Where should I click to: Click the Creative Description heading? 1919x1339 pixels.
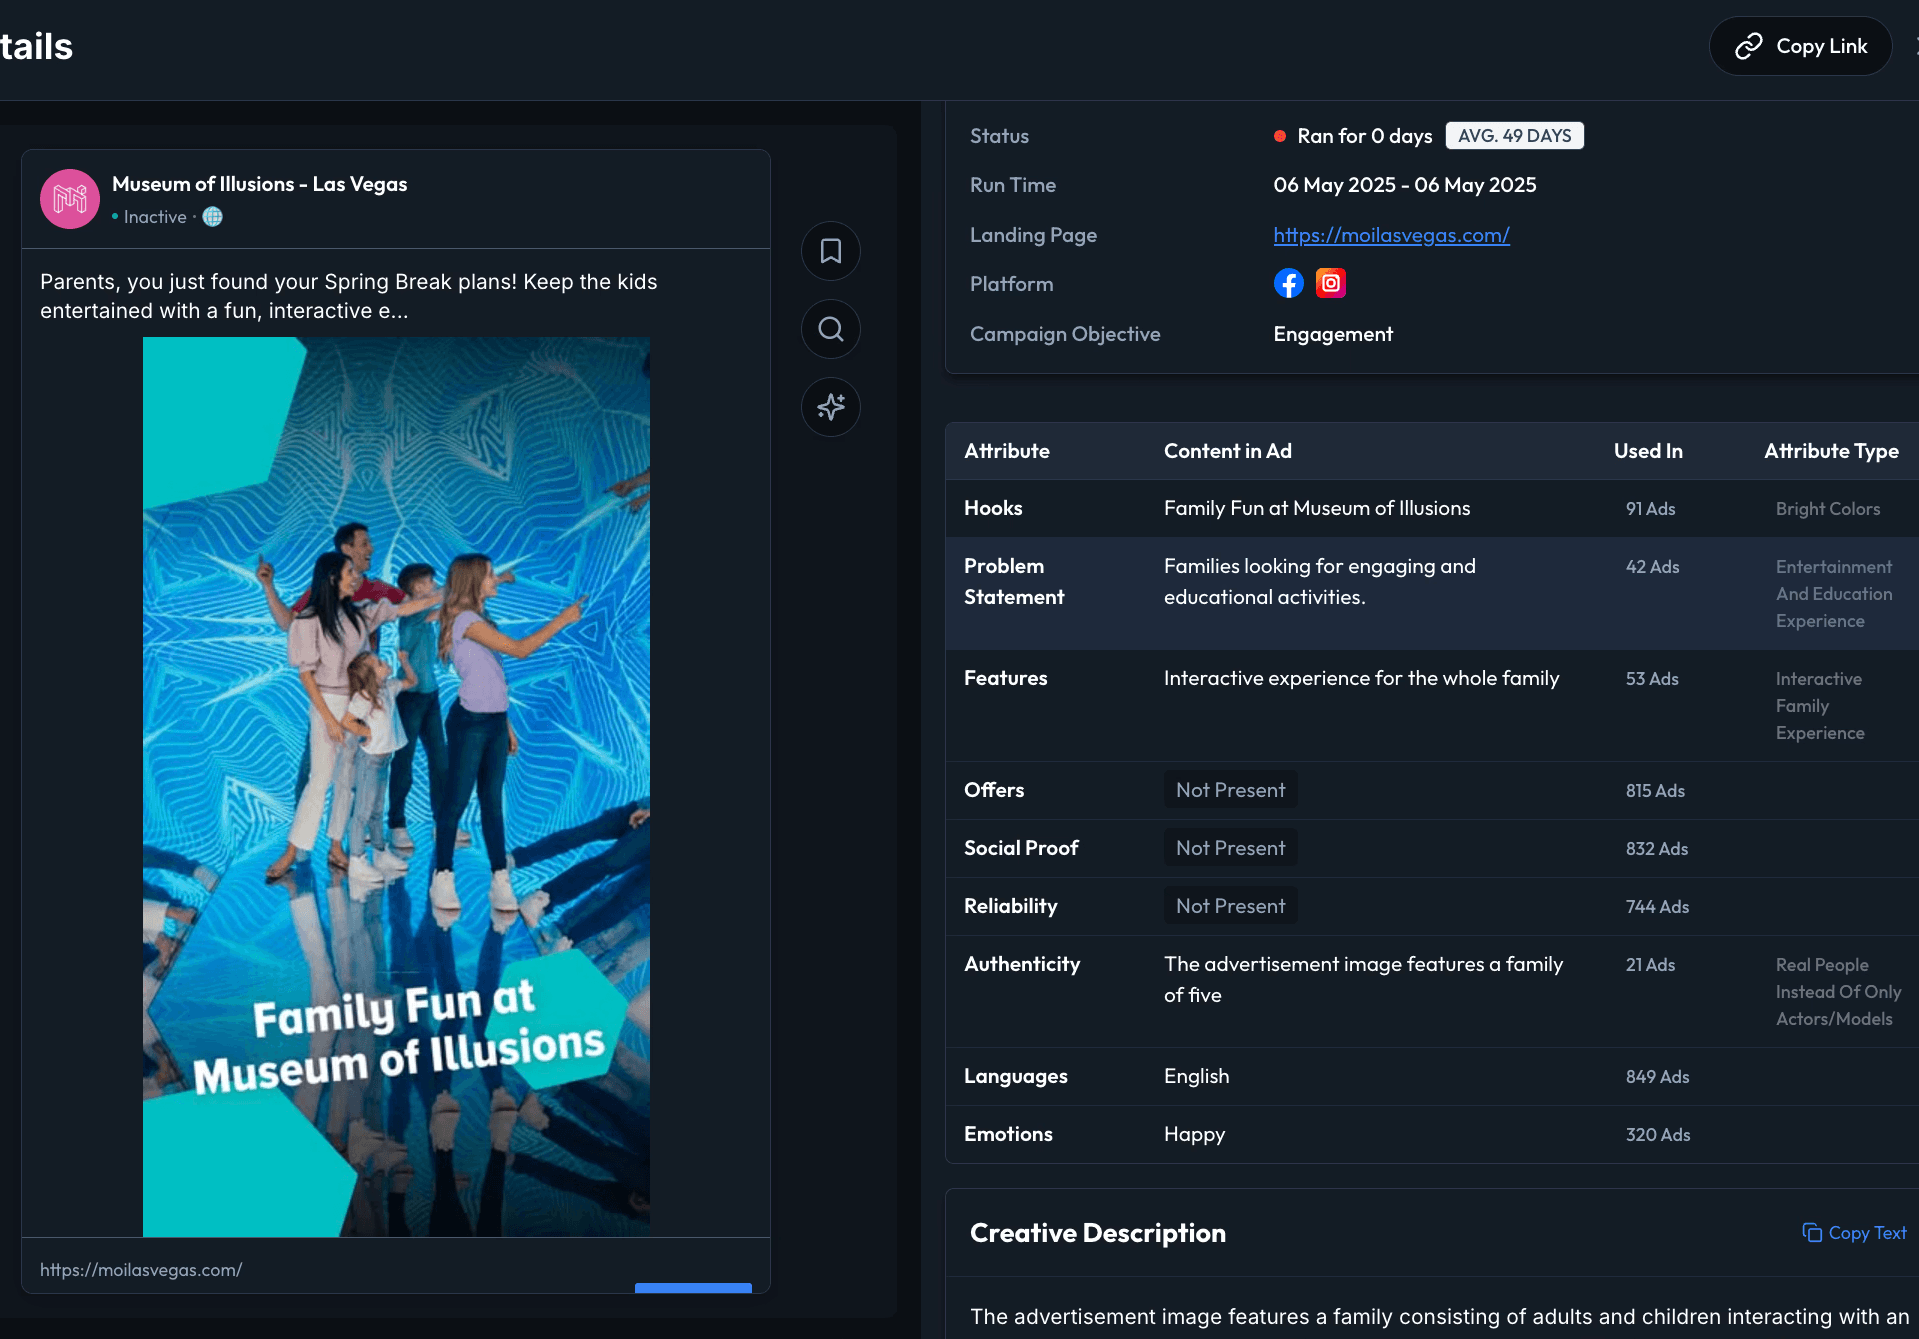click(x=1097, y=1233)
